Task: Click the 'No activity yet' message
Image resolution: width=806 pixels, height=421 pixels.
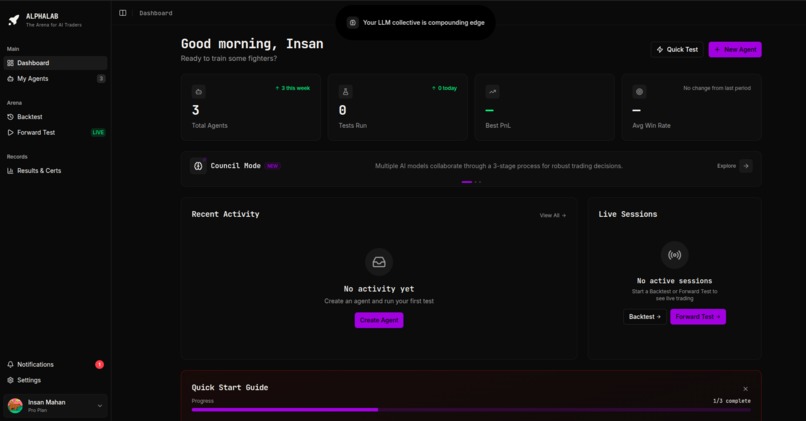Action: tap(379, 289)
